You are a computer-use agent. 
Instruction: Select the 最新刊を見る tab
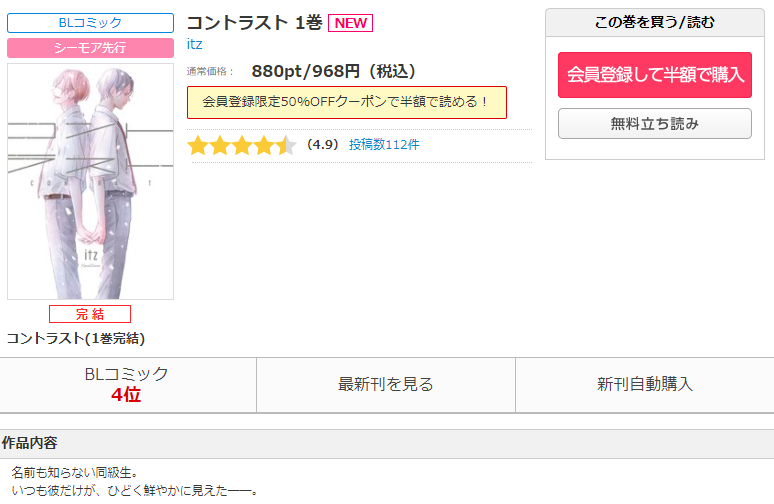coord(386,385)
